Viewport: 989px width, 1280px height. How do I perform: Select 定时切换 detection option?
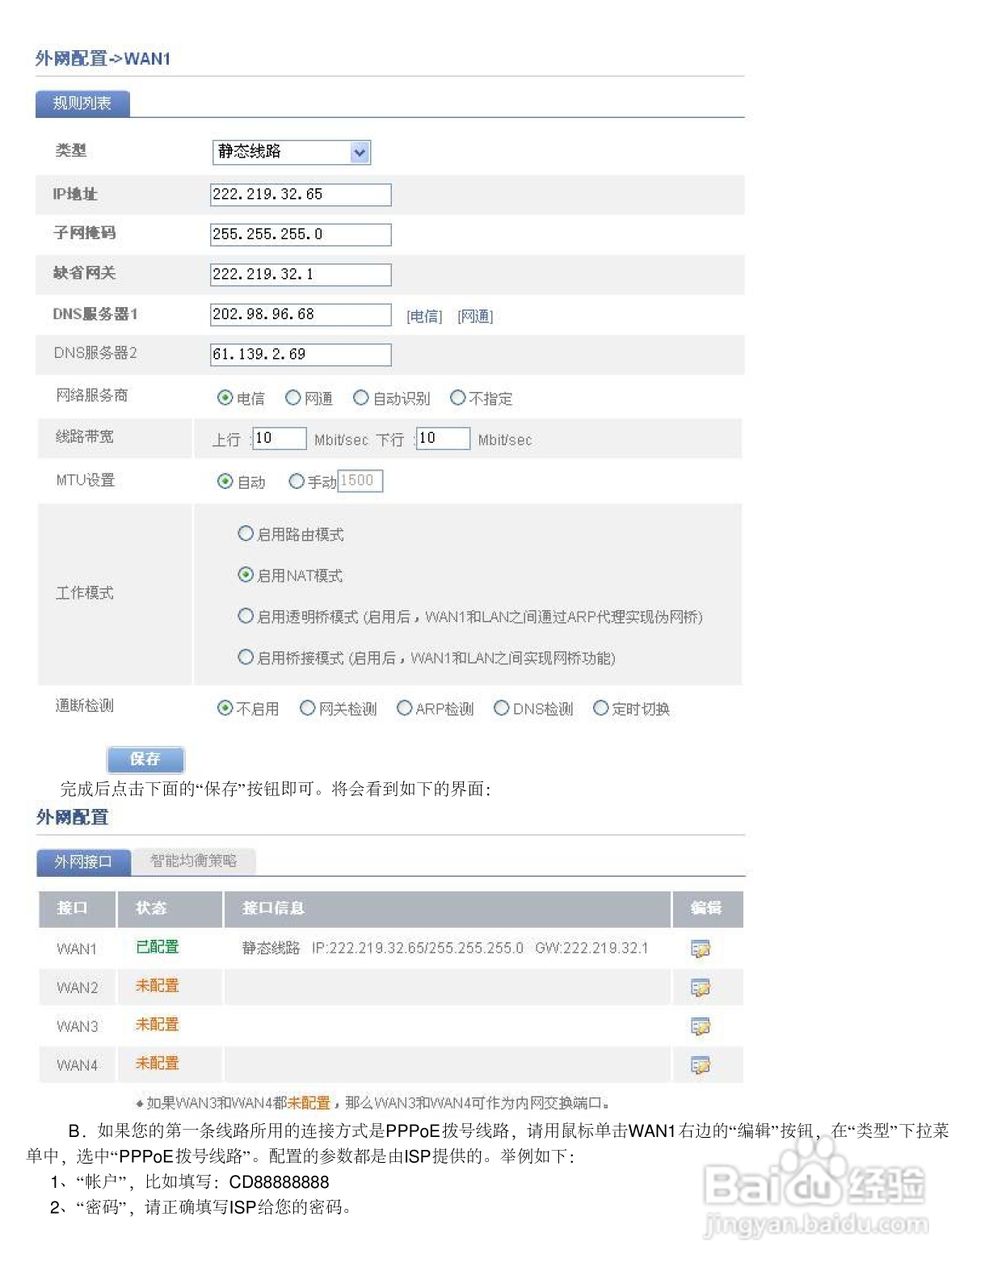(600, 707)
